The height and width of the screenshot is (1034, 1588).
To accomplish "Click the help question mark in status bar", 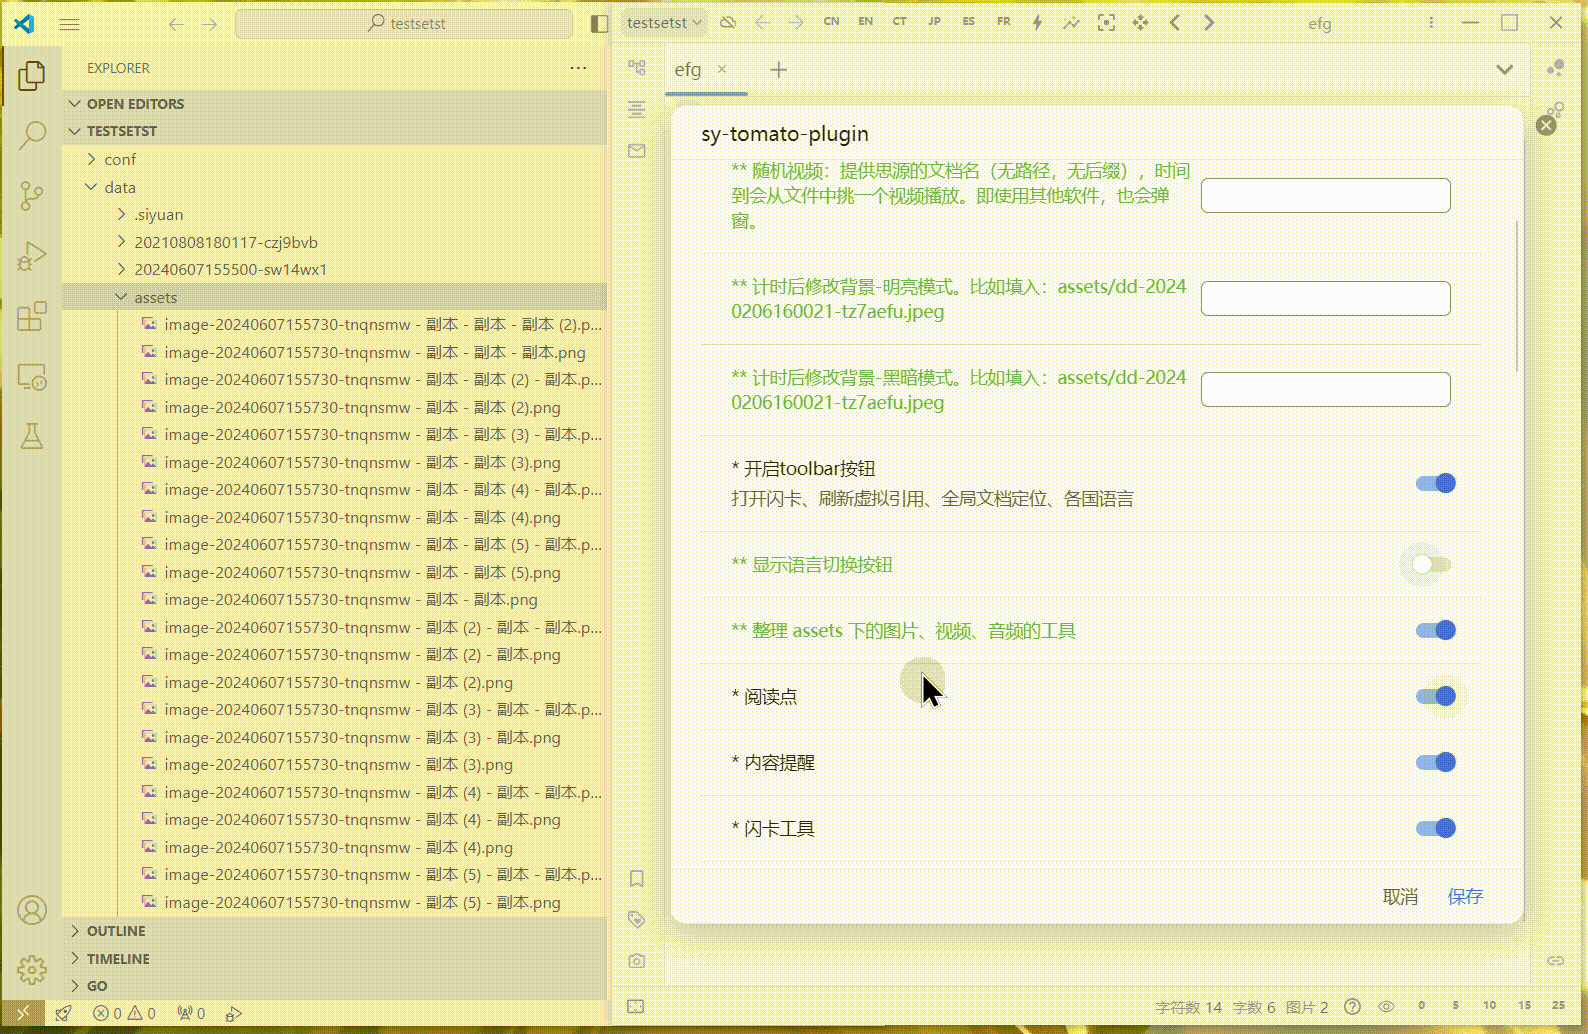I will (1352, 1006).
